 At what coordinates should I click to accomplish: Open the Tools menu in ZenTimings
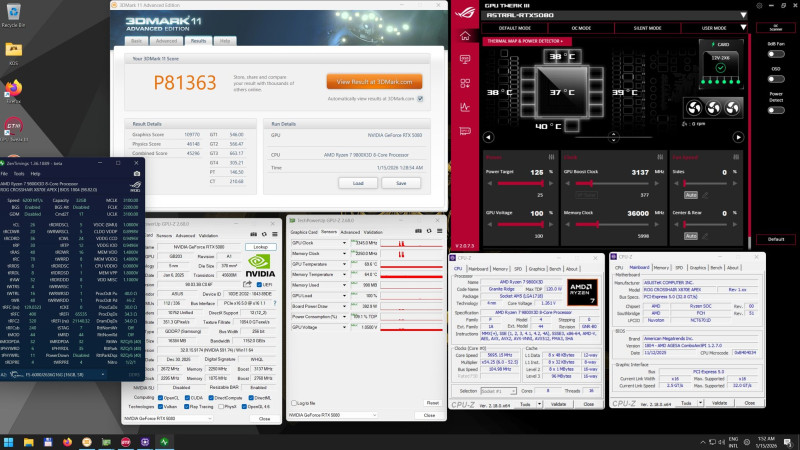pyautogui.click(x=19, y=173)
